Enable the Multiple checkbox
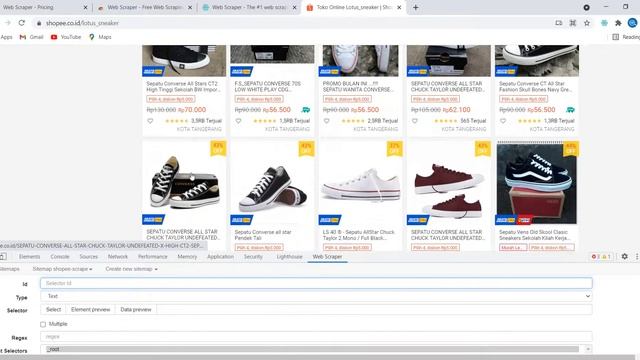Screen dimensions: 640x360 pos(43,324)
